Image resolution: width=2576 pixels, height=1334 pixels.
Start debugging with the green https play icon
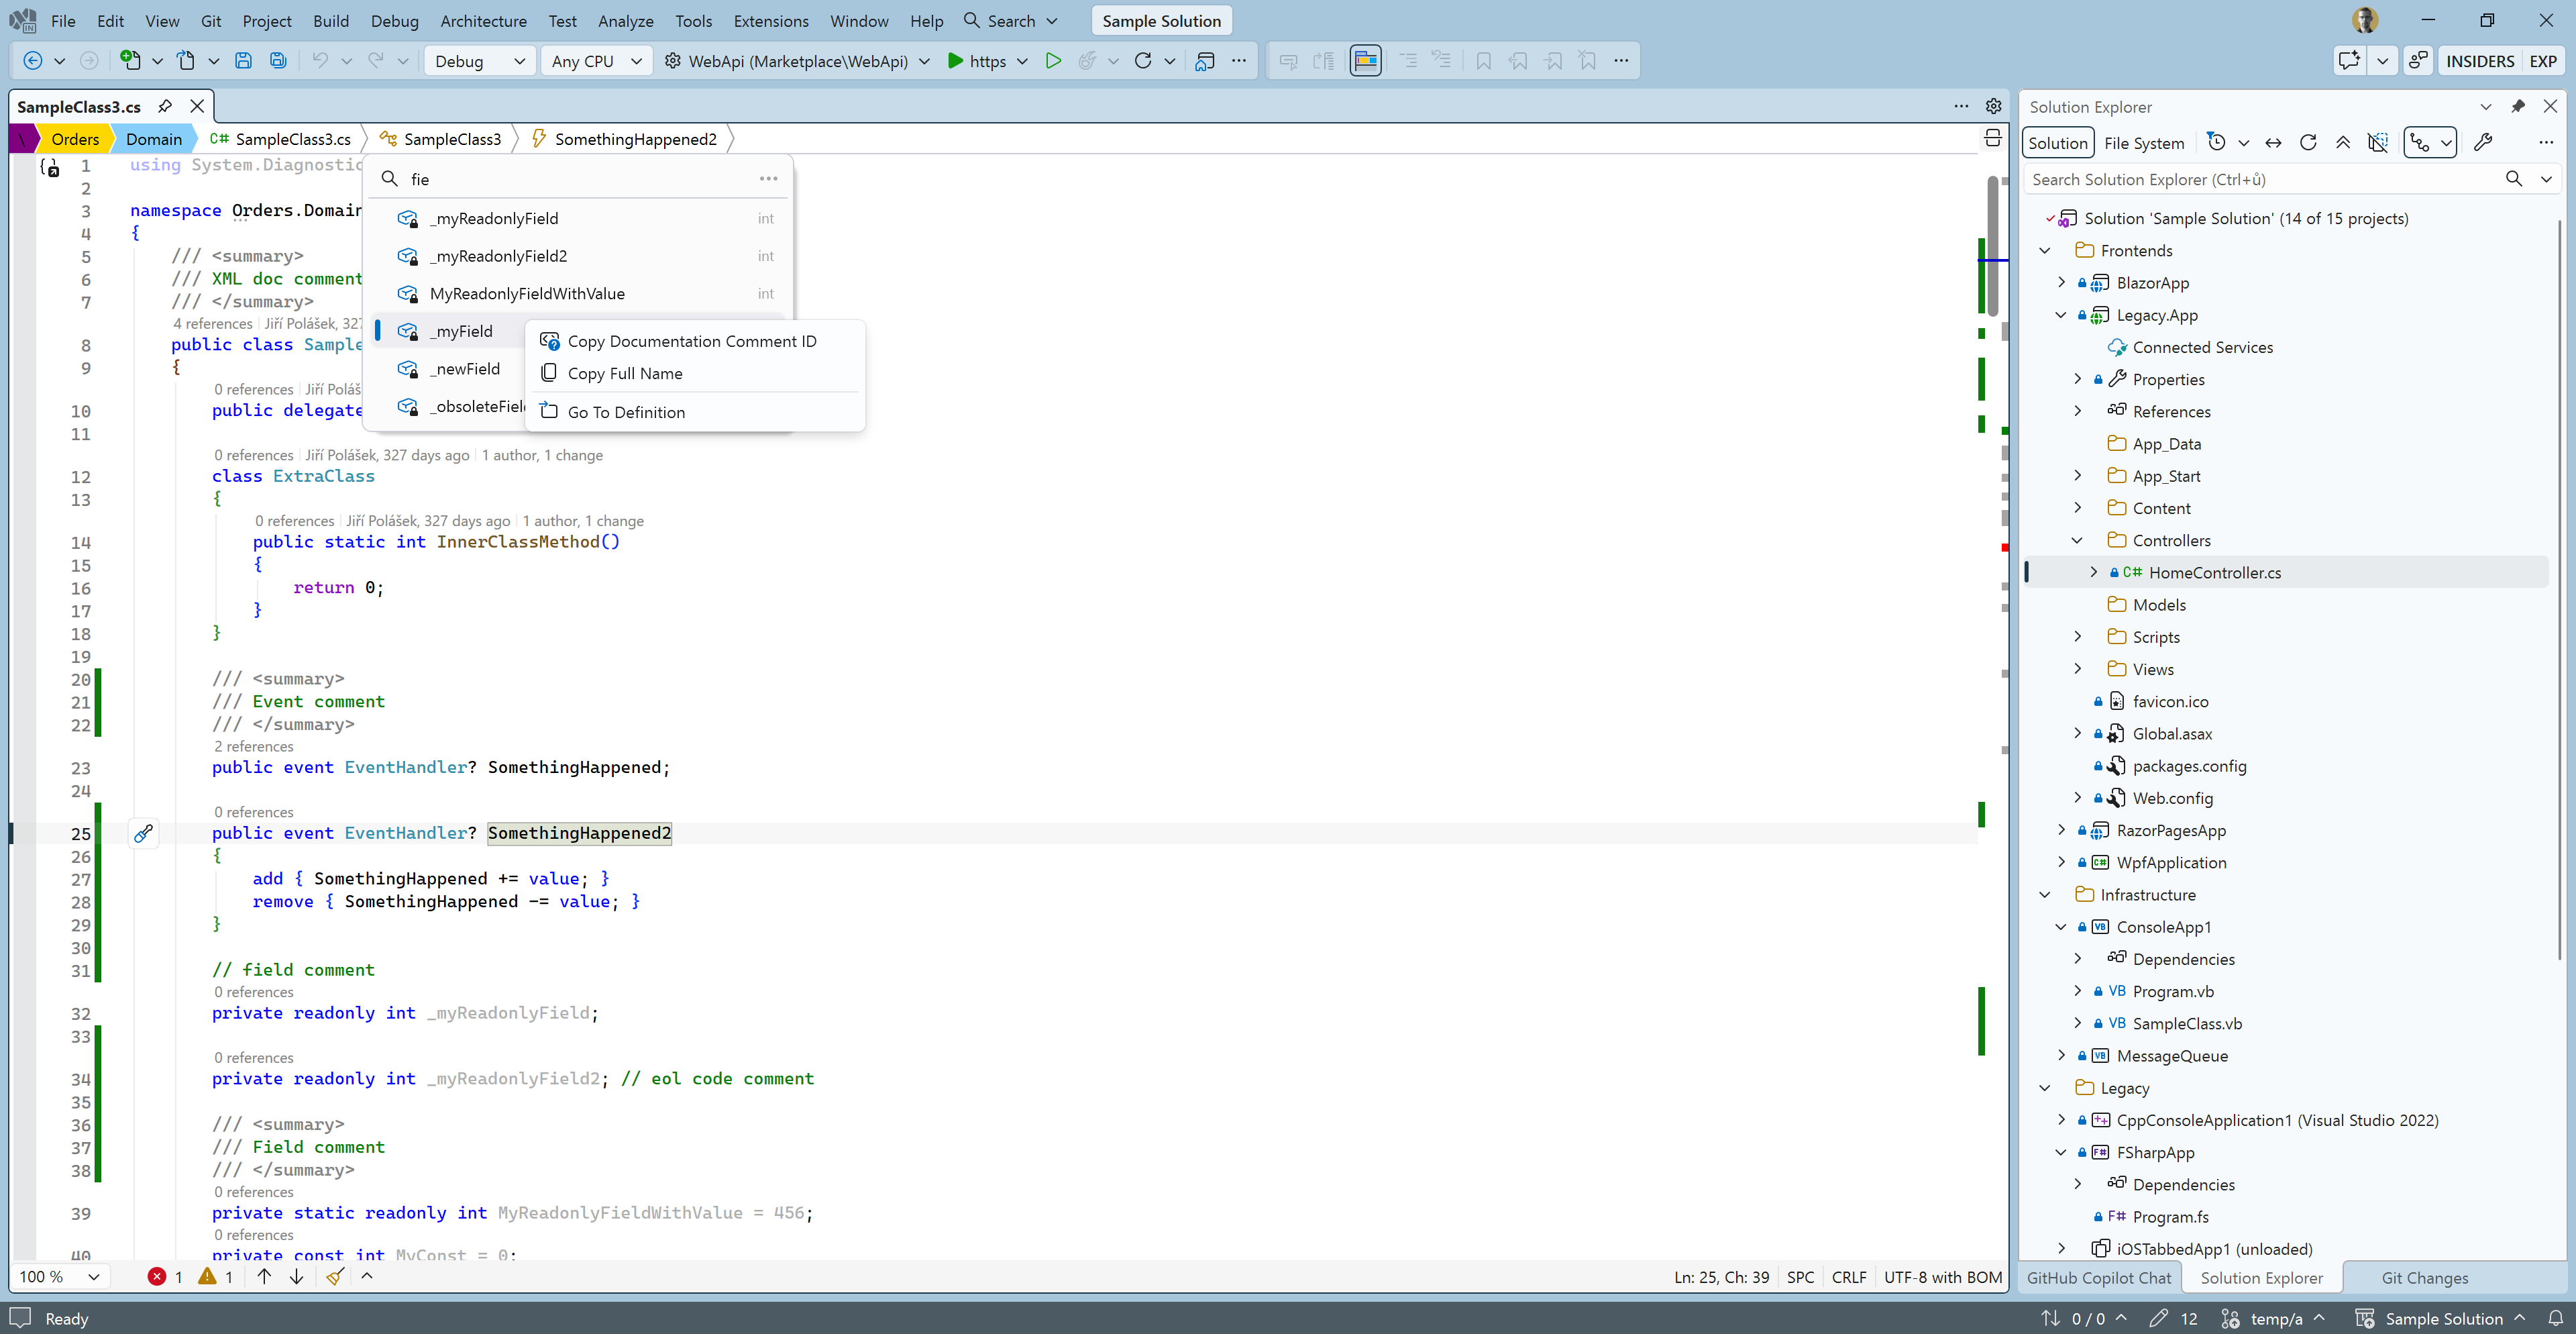click(x=955, y=61)
